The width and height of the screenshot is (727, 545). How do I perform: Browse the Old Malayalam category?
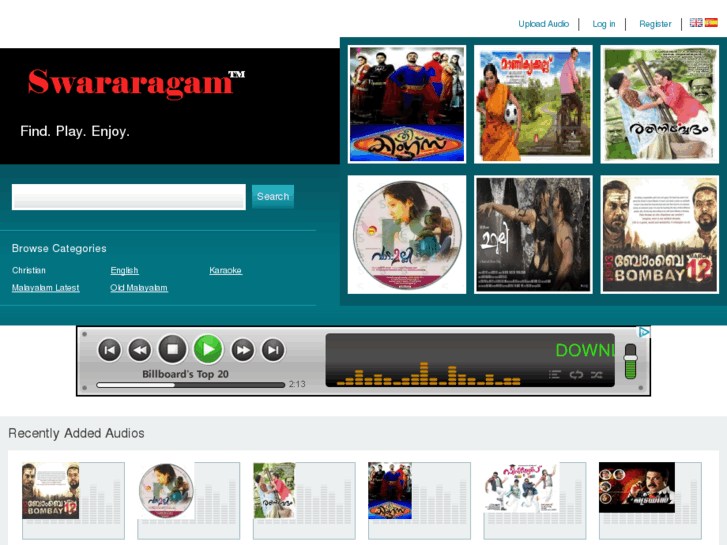[x=139, y=288]
